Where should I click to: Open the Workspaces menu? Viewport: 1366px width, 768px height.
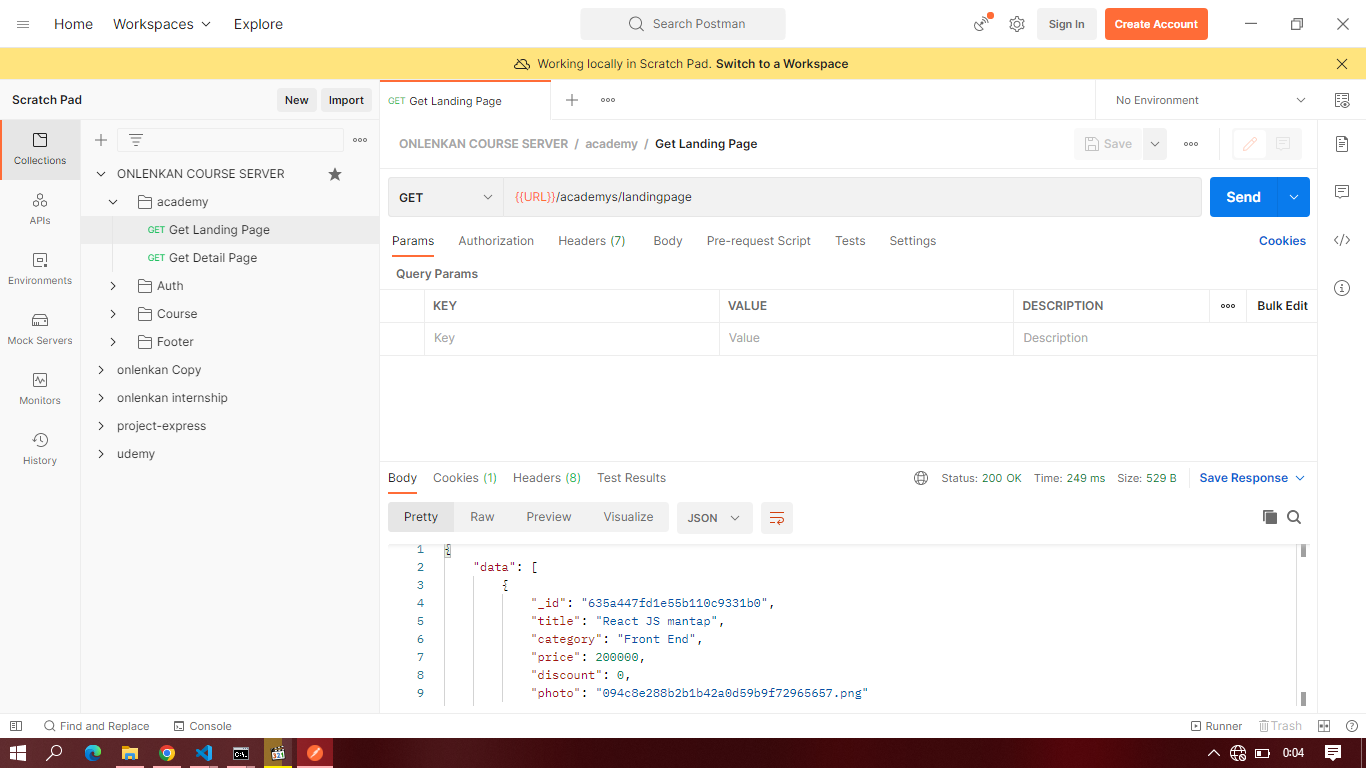[162, 24]
